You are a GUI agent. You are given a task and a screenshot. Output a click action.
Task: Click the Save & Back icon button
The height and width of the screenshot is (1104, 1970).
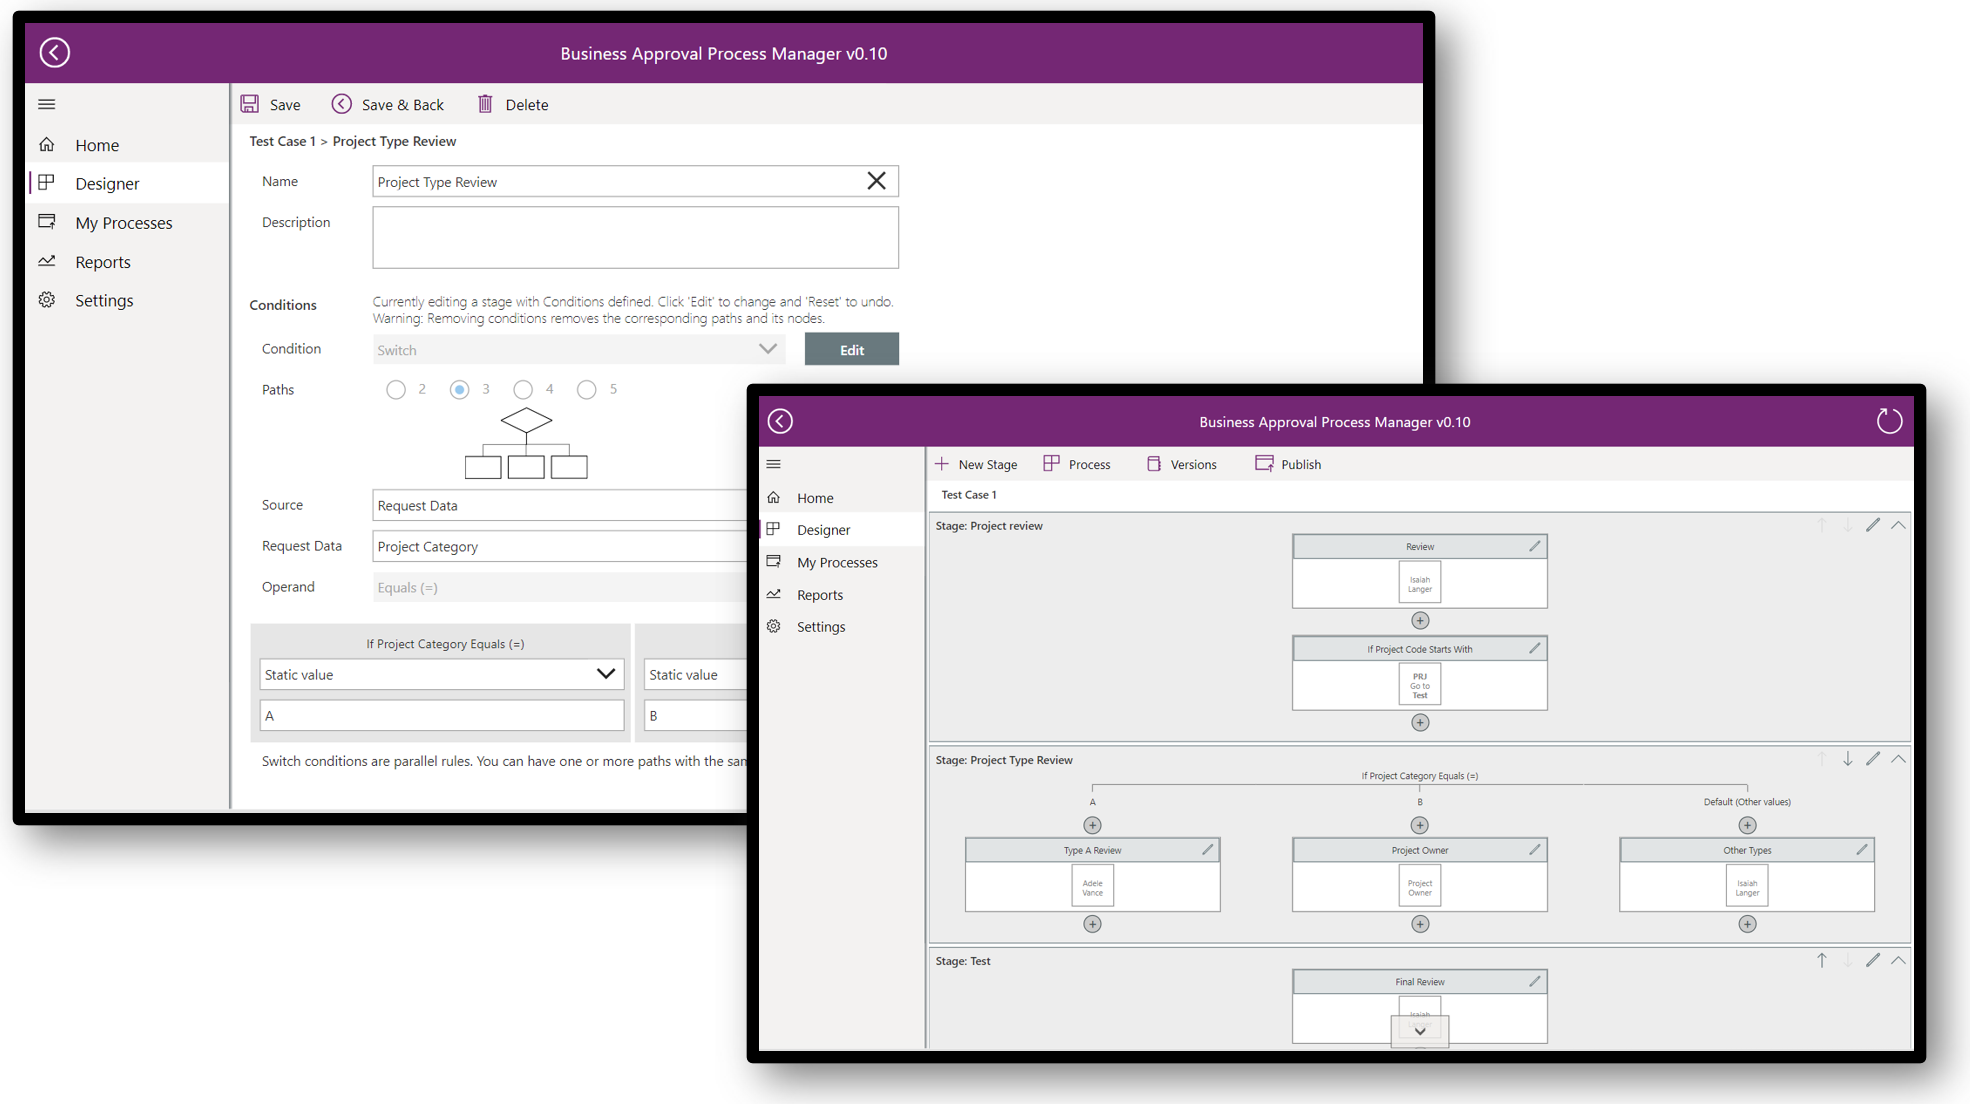pos(342,104)
